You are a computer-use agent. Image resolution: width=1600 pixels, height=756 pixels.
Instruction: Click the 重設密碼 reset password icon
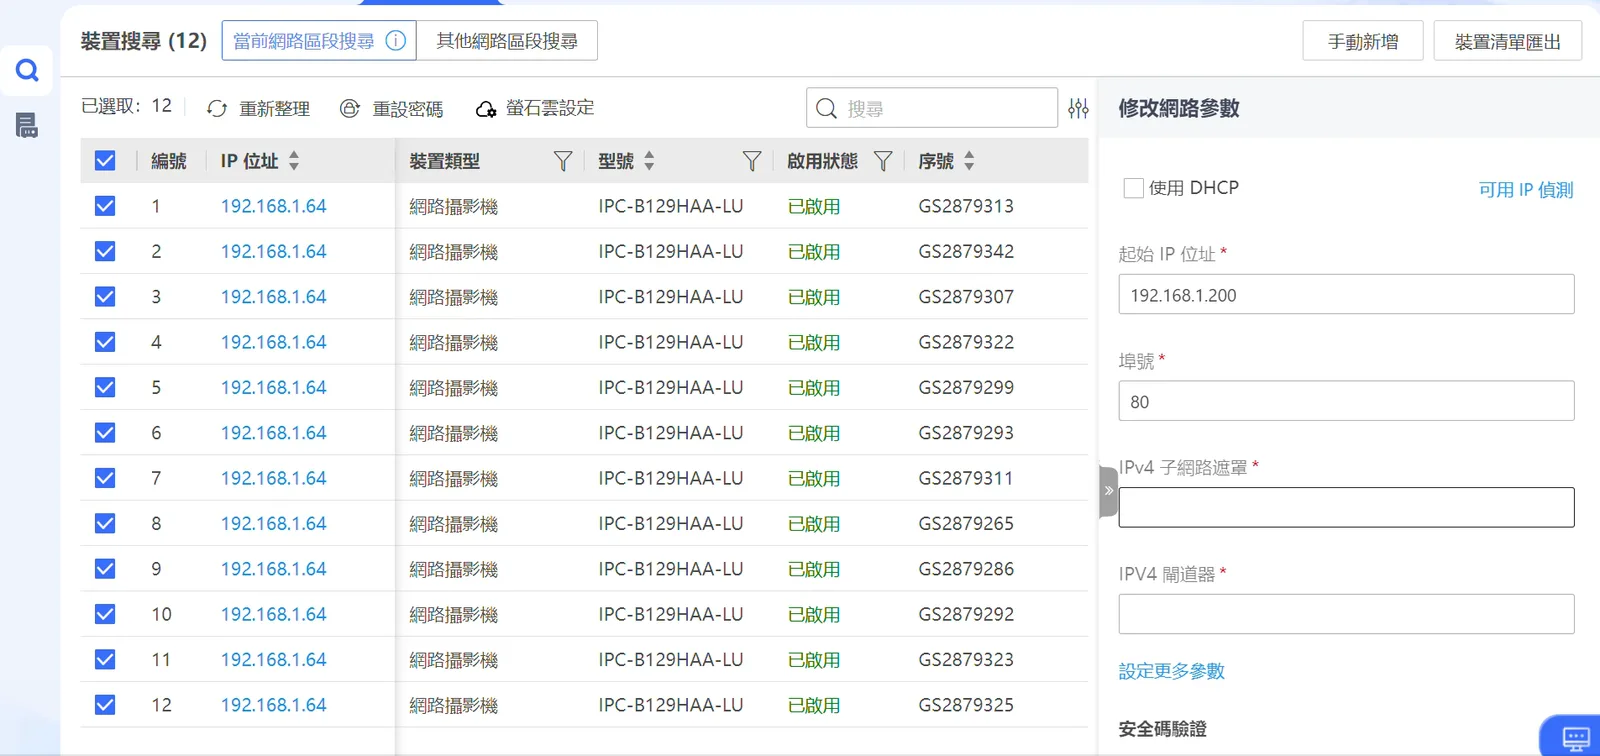click(350, 108)
